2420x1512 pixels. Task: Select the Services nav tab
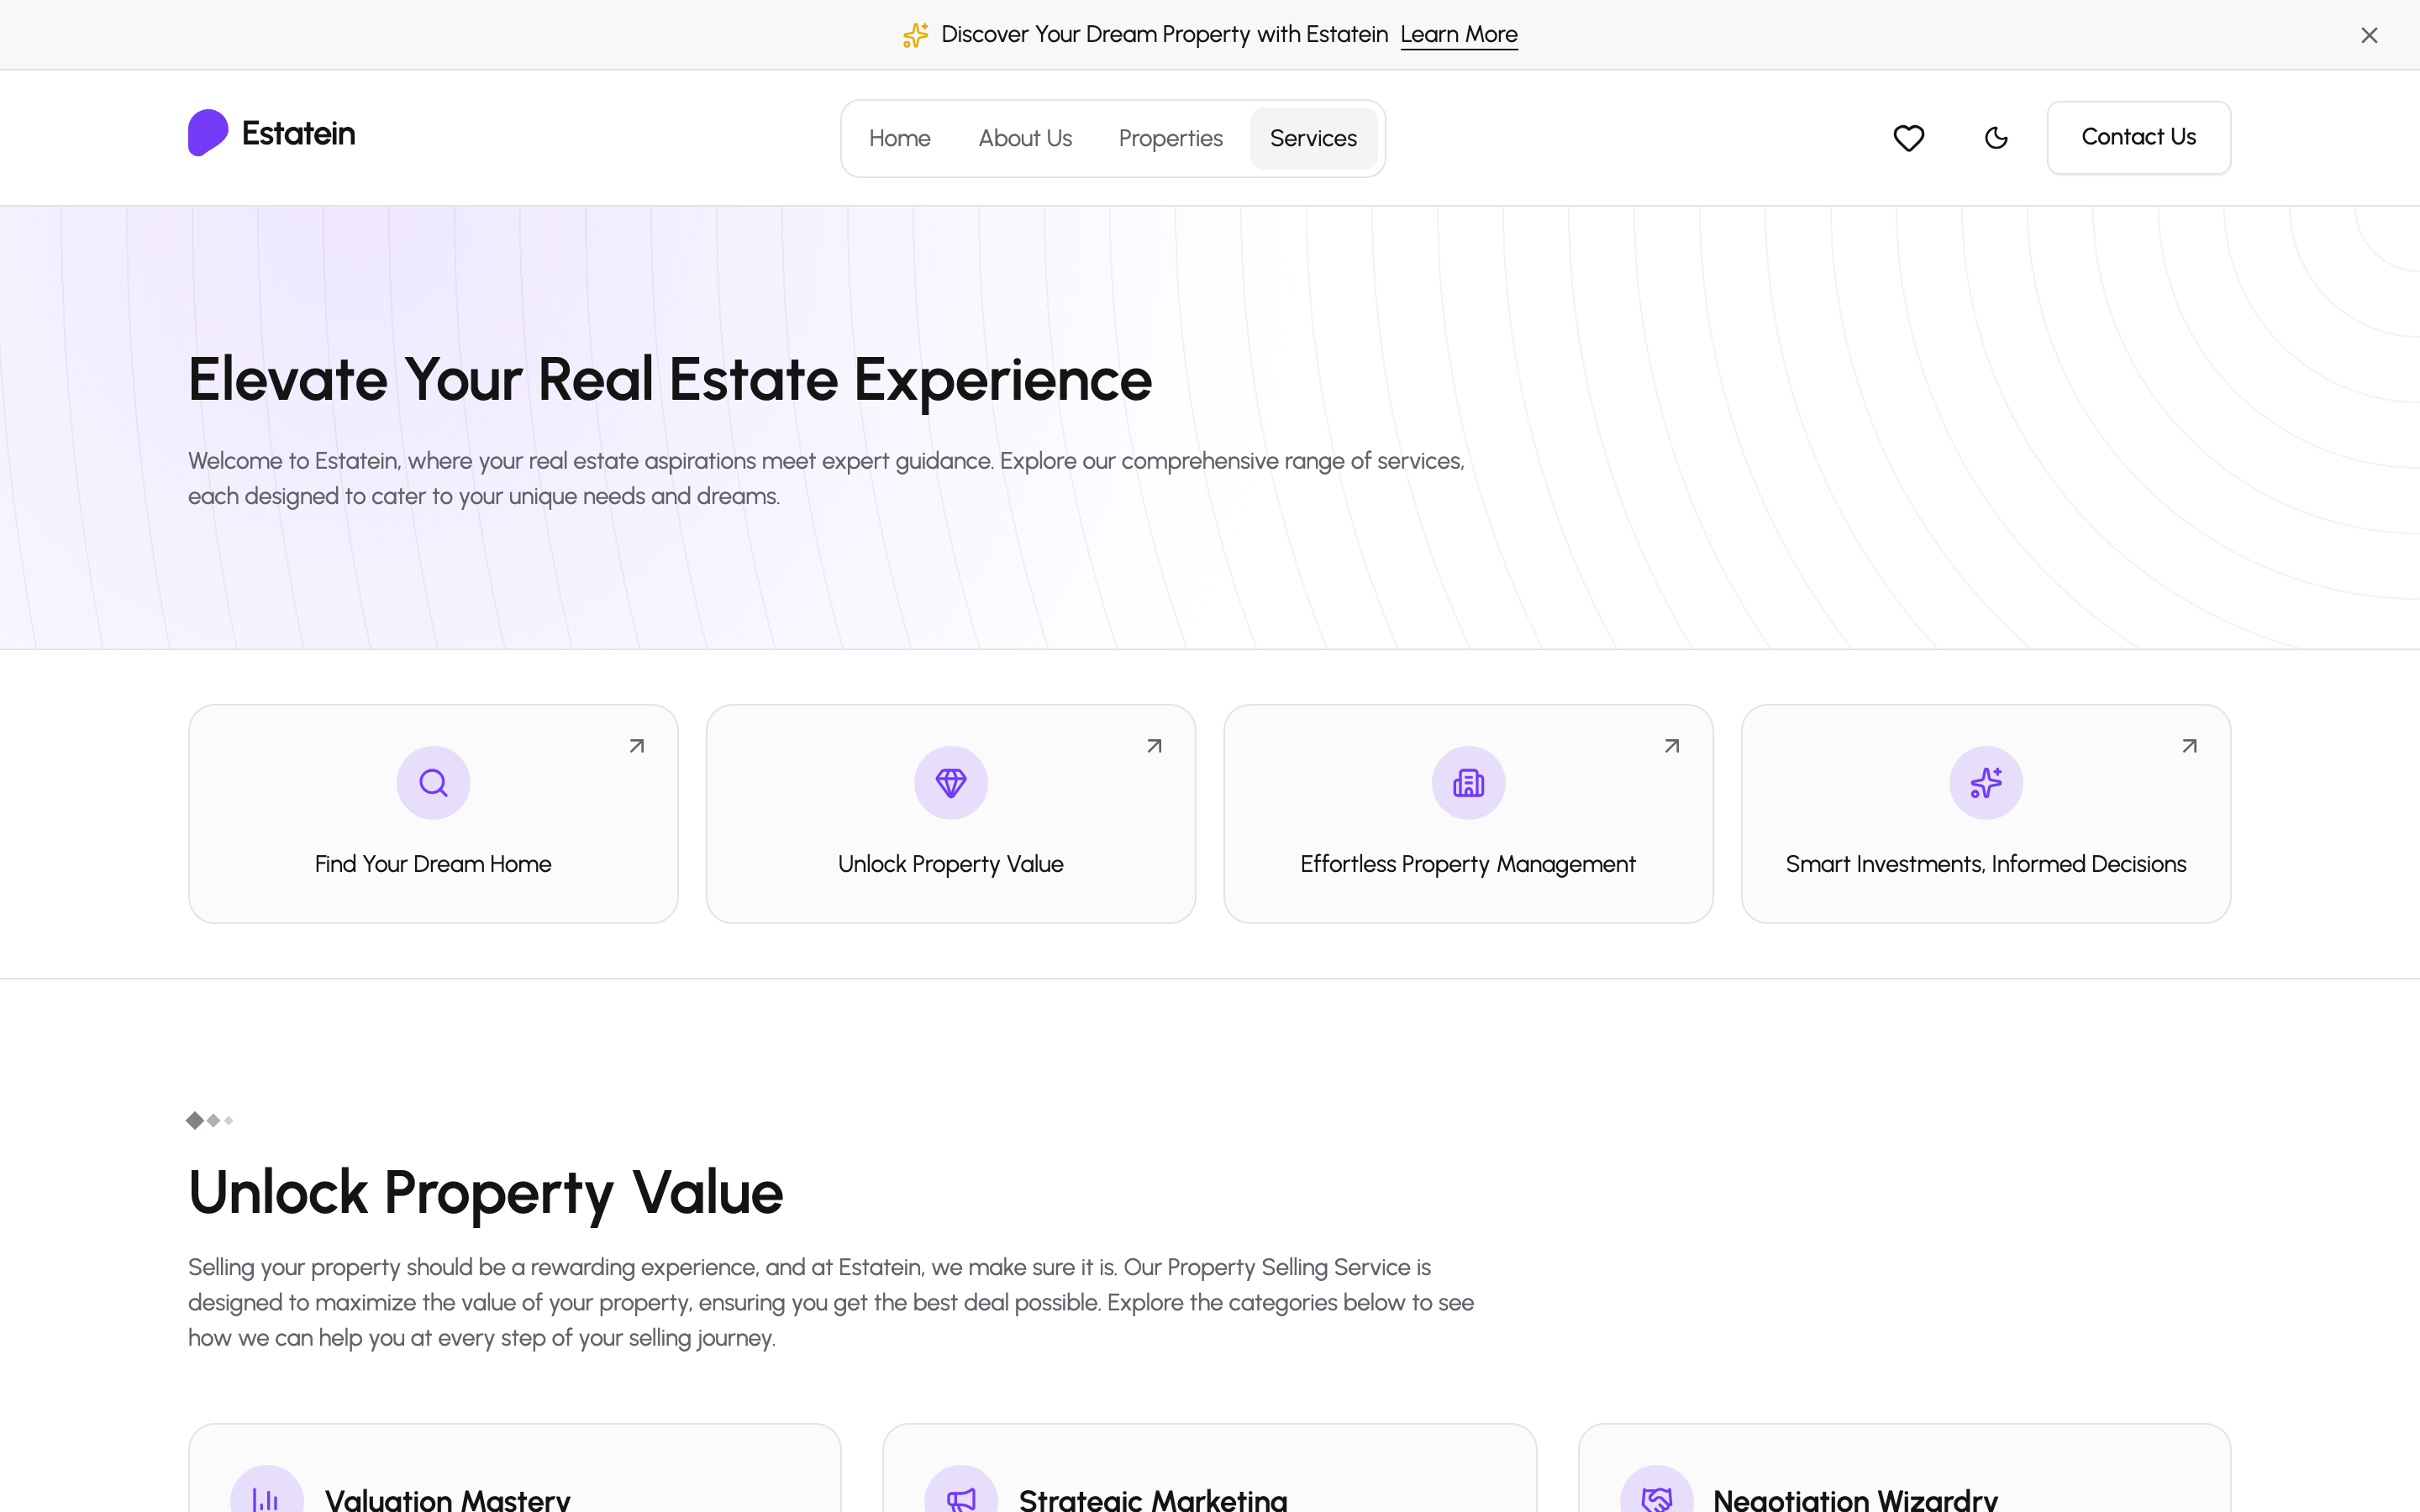(x=1313, y=138)
